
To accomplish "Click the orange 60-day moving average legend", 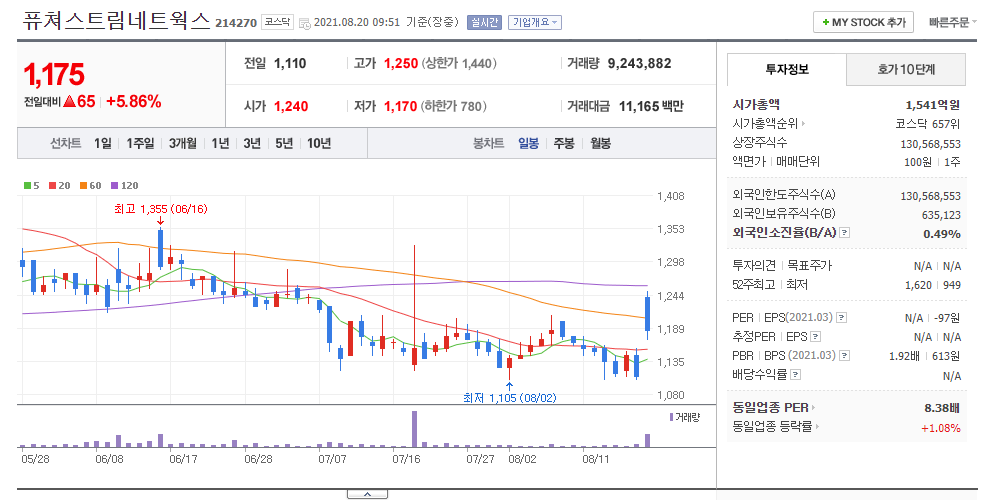I will point(90,185).
